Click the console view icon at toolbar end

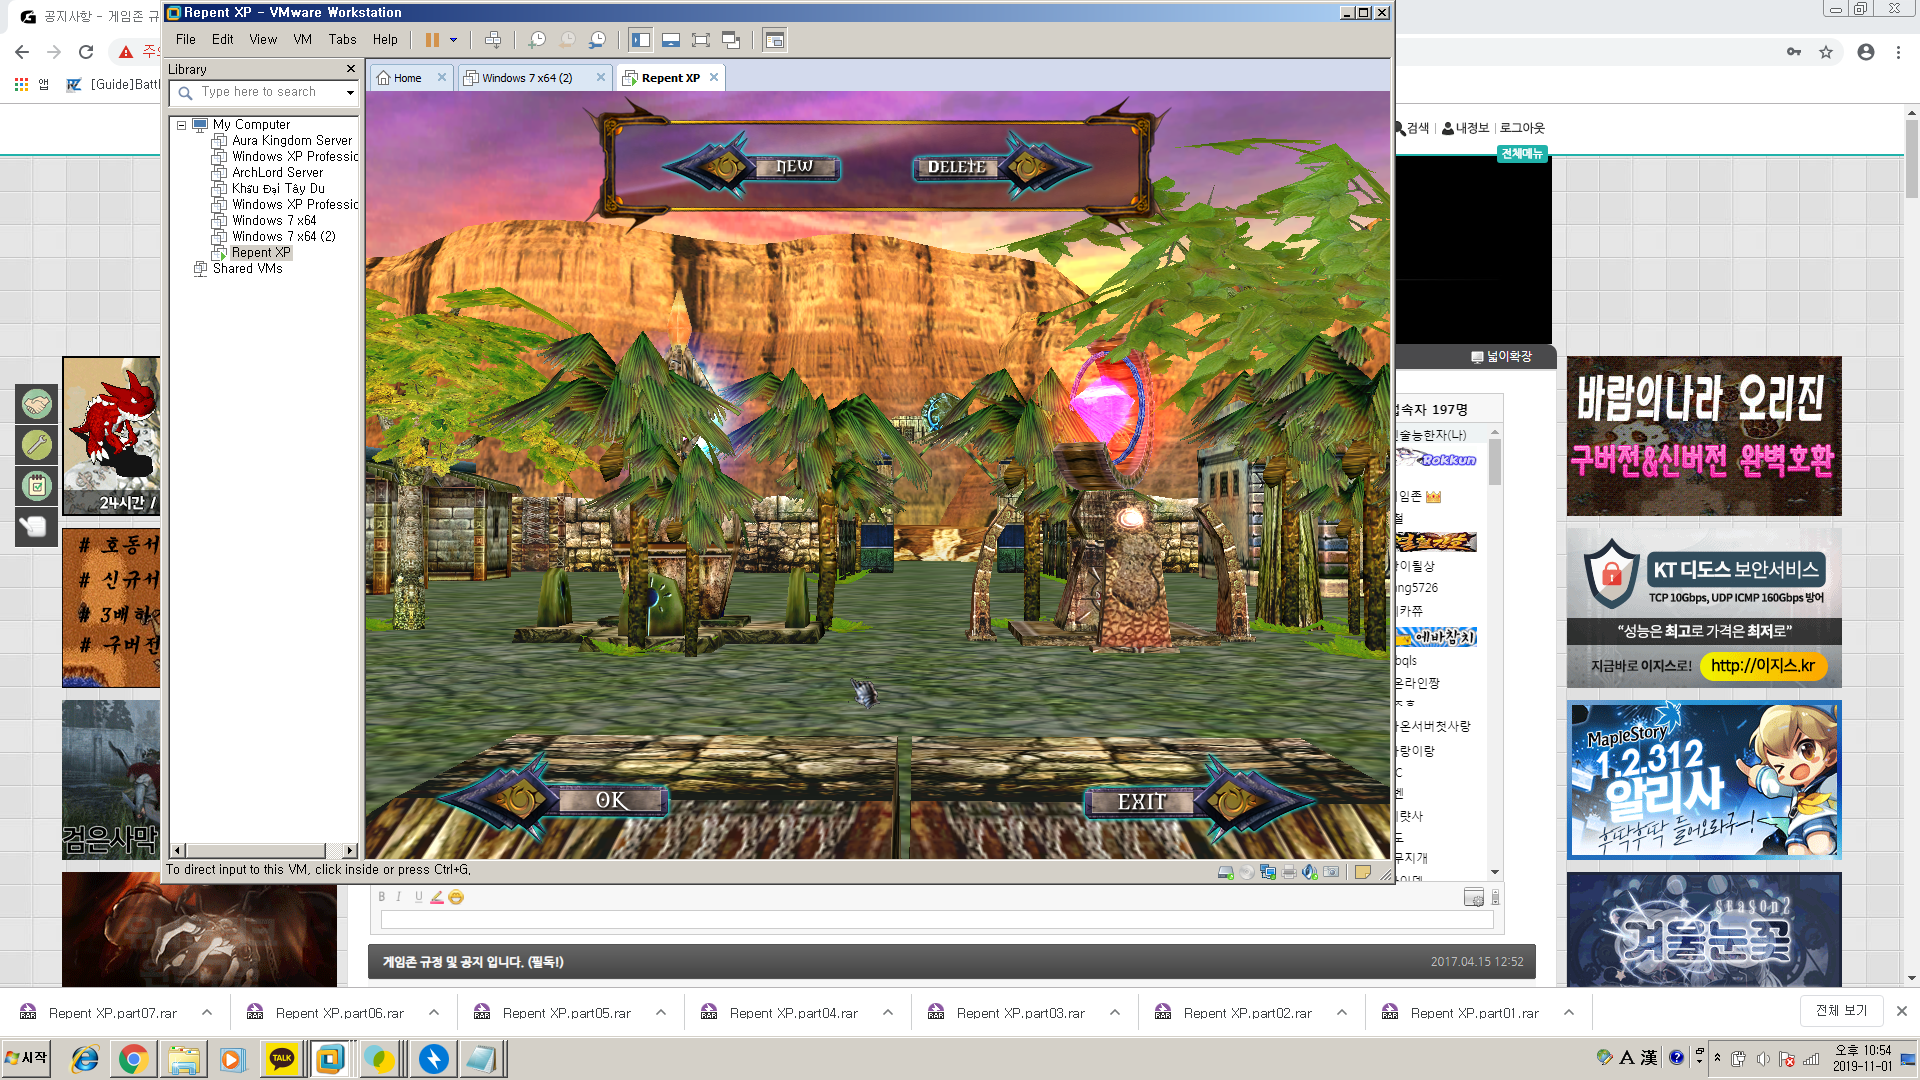pos(774,40)
